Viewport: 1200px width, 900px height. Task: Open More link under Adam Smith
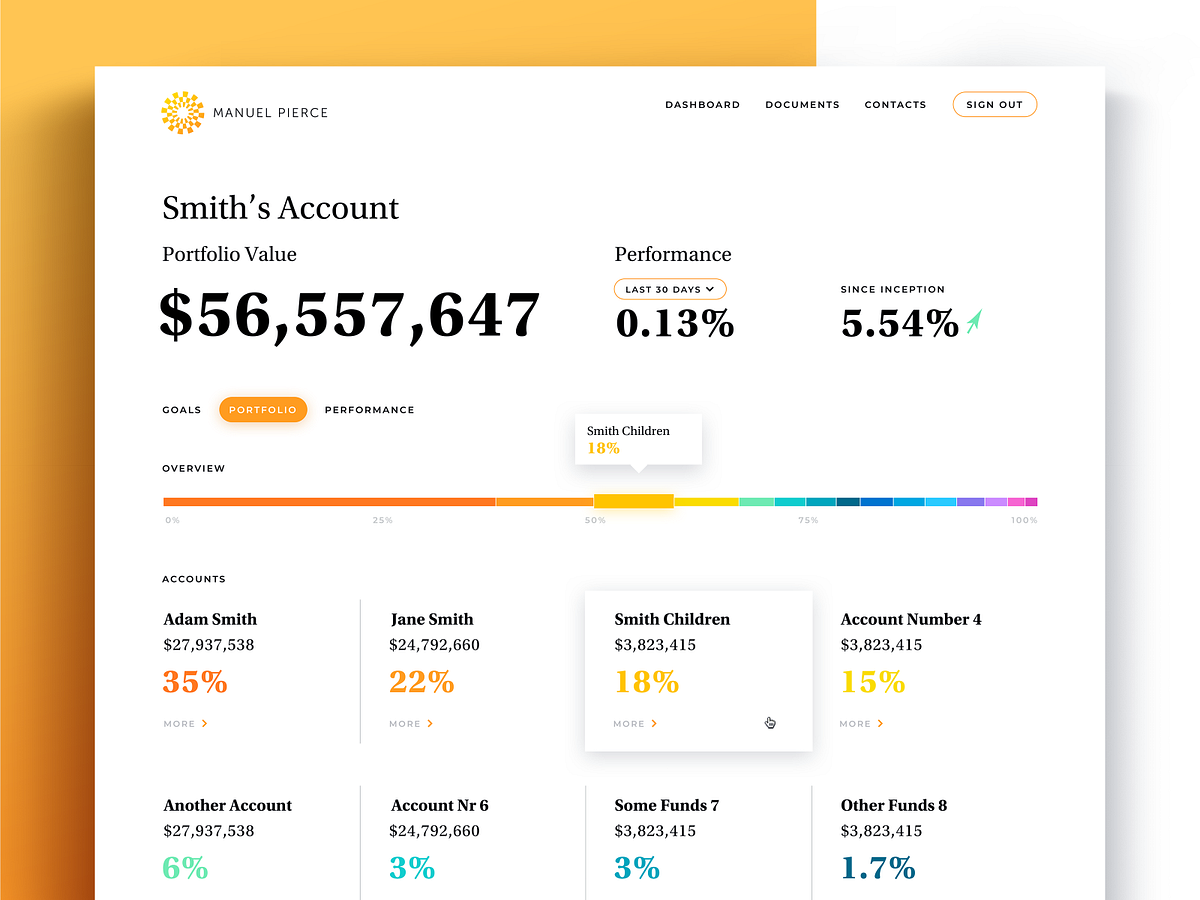click(x=180, y=723)
